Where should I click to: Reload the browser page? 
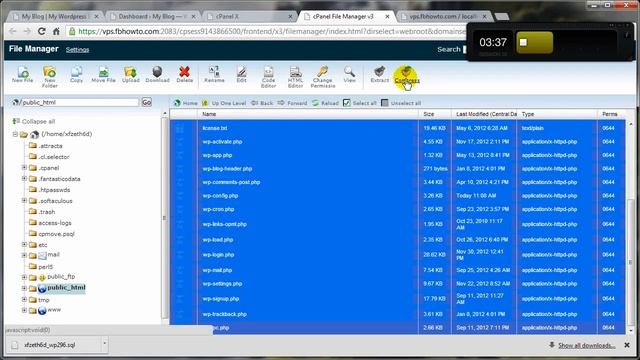point(41,31)
